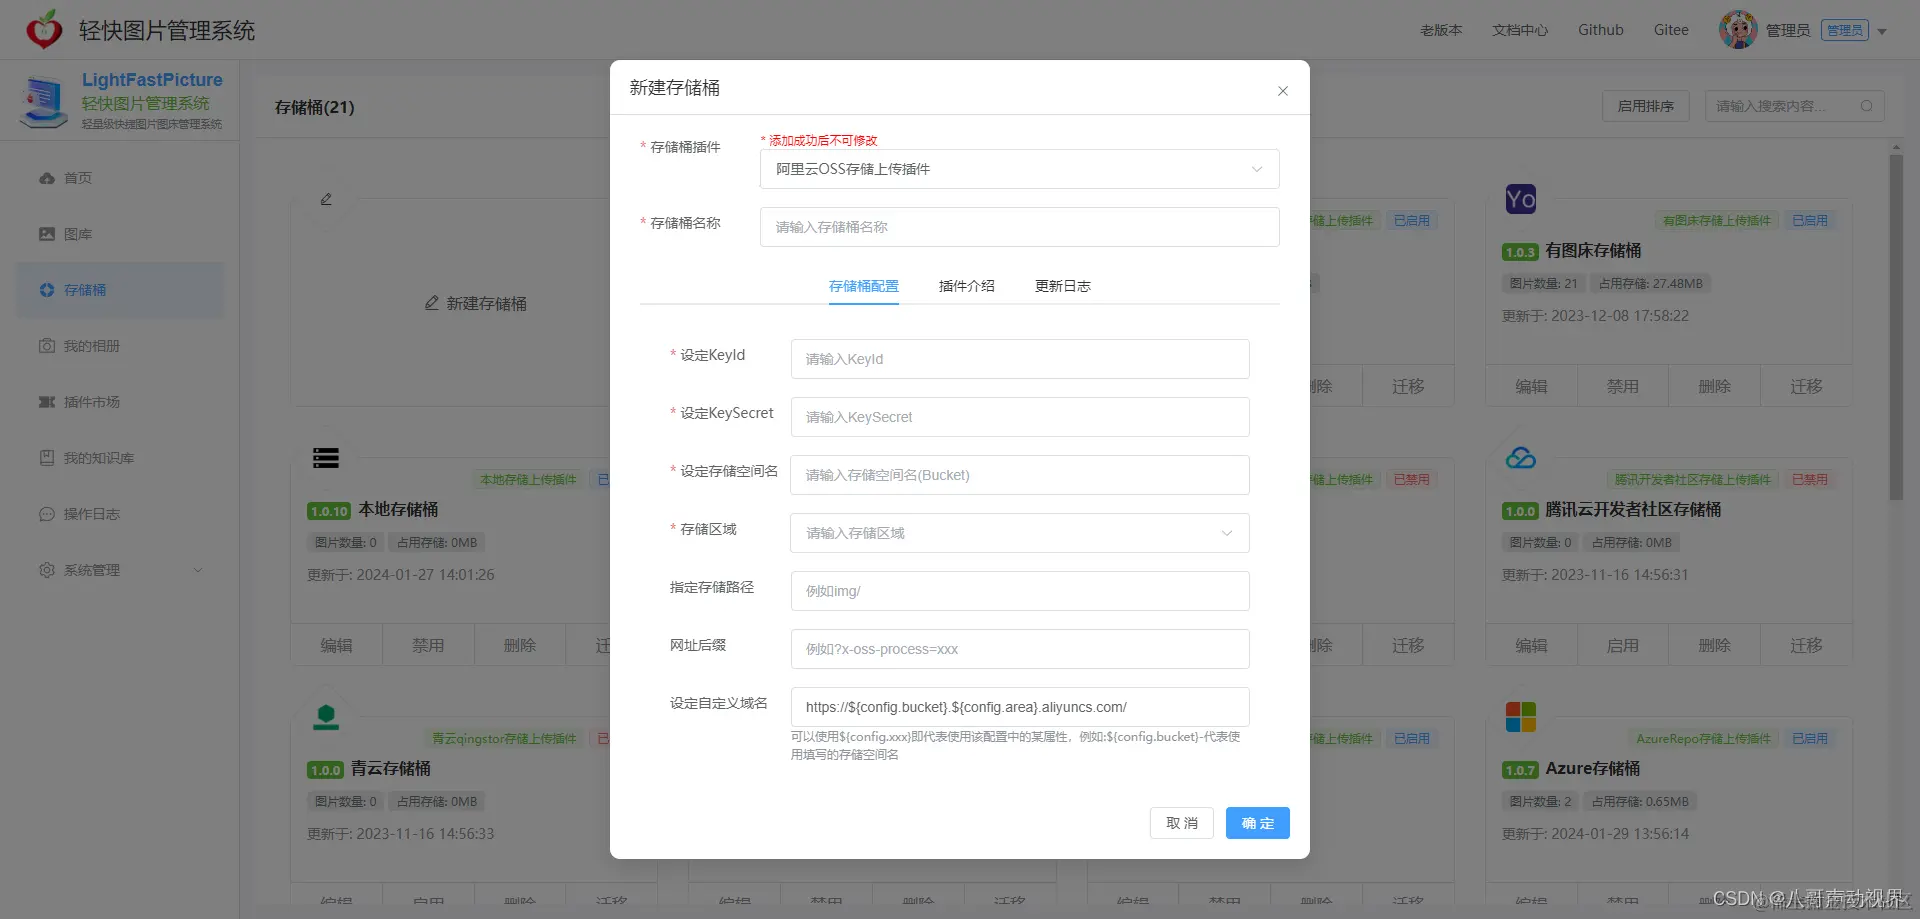1920x919 pixels.
Task: Click 迁移 on 有图床存储桶 card
Action: point(1806,386)
